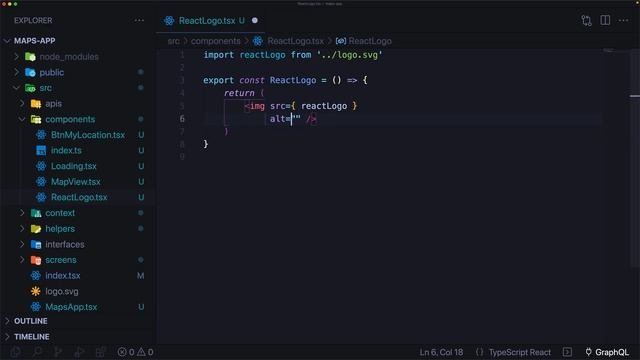The height and width of the screenshot is (360, 640).
Task: Open BtnMyLocation.tsx file
Action: coord(88,135)
